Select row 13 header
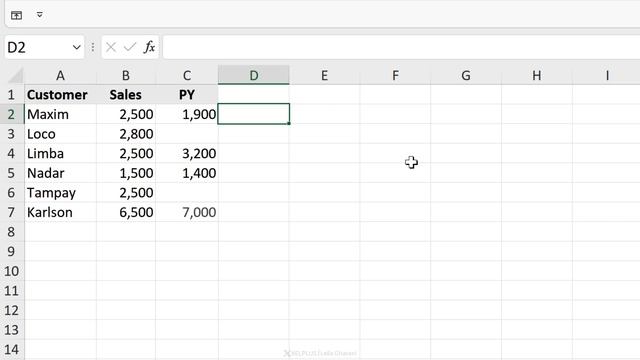This screenshot has height=360, width=640. click(x=11, y=330)
